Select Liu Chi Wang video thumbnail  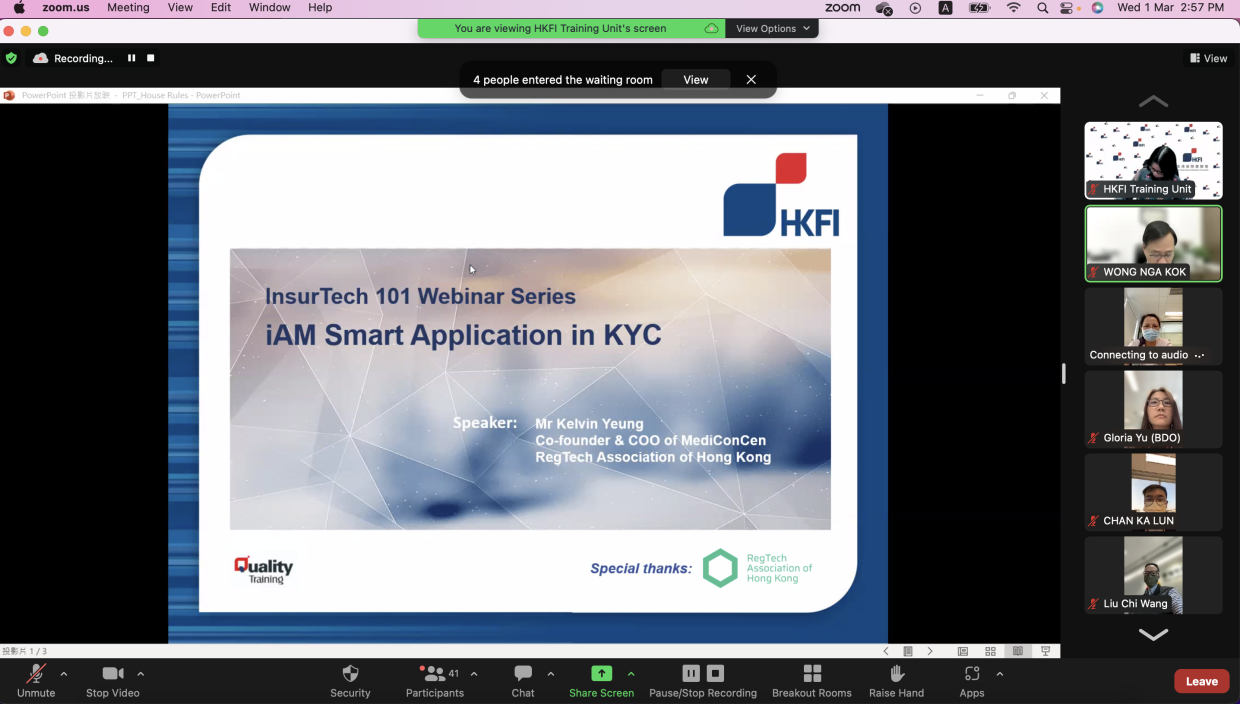pyautogui.click(x=1153, y=575)
